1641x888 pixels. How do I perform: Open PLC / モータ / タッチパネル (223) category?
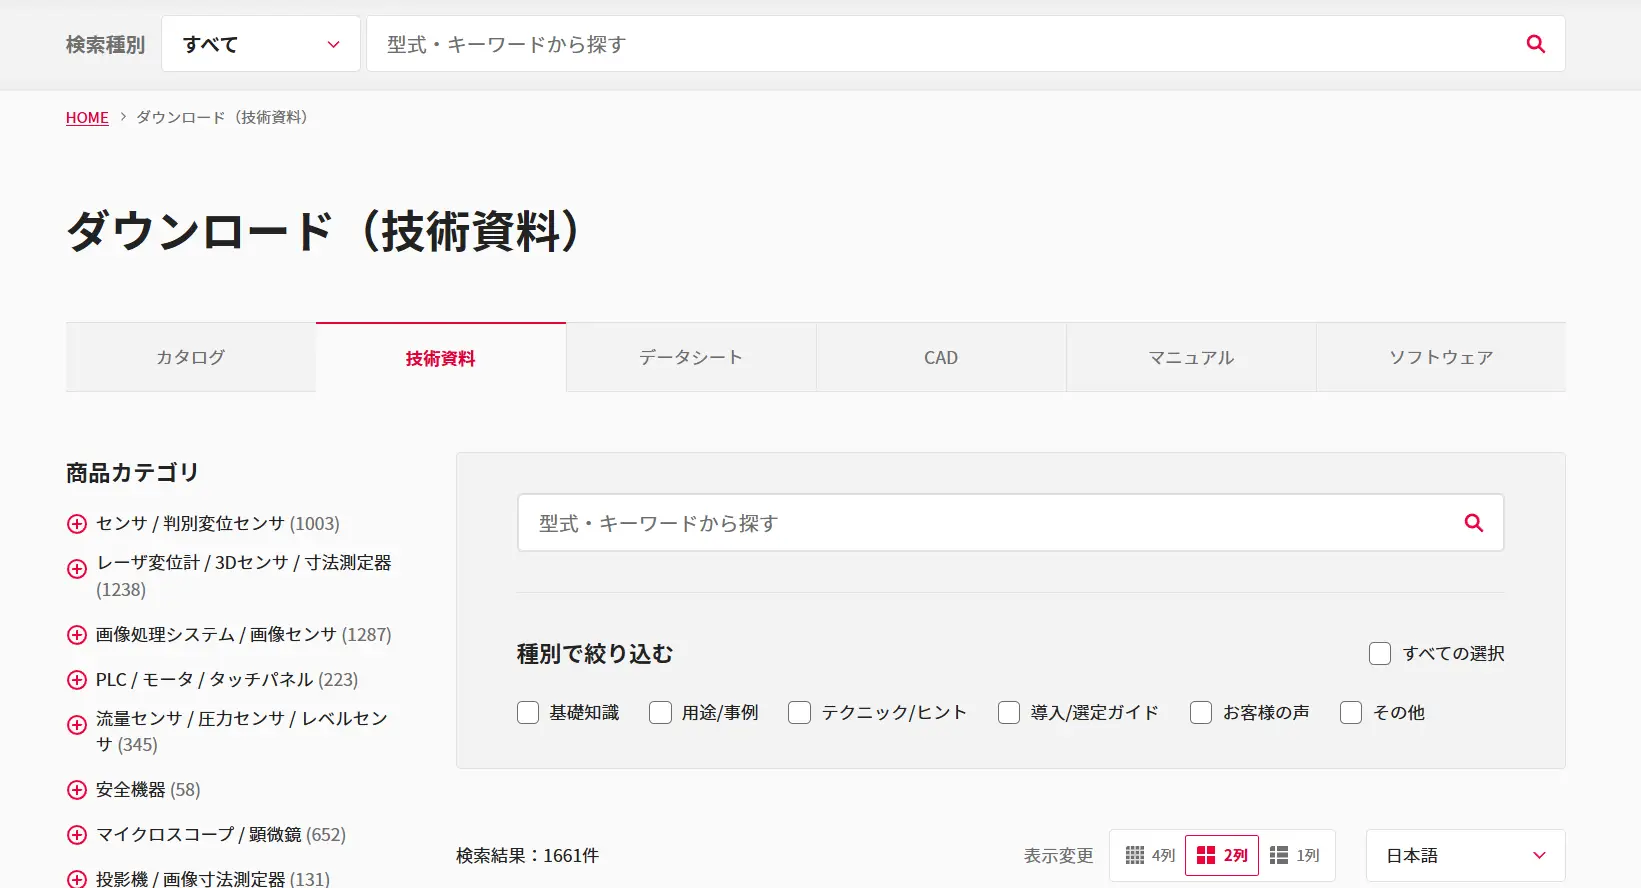click(227, 680)
